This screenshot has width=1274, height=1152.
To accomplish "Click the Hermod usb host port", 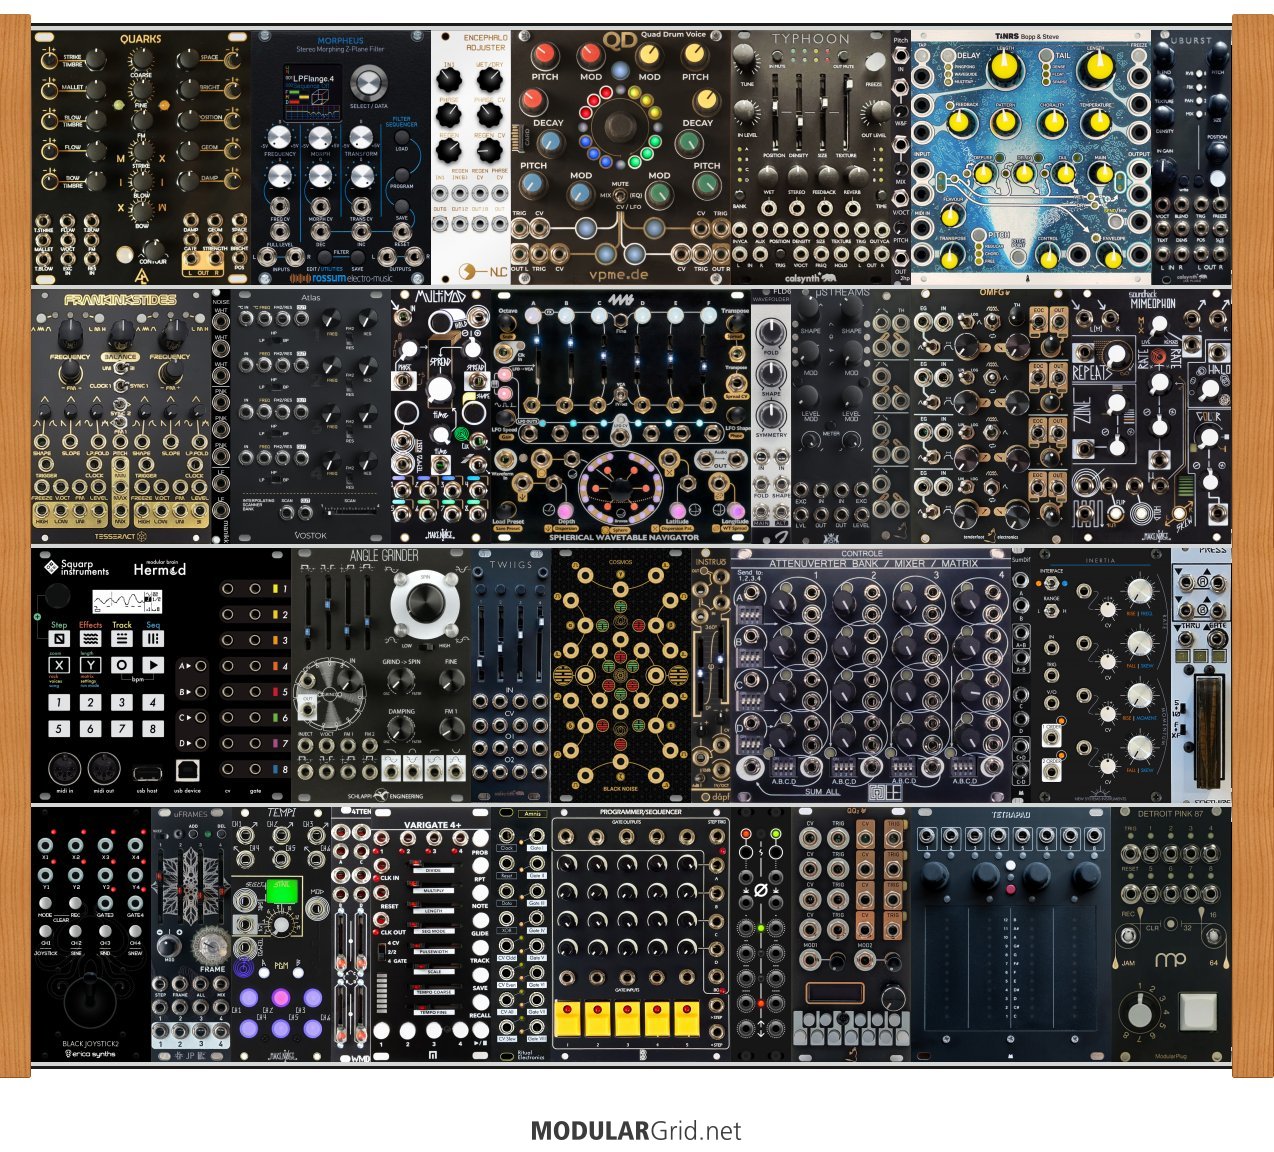I will (147, 773).
